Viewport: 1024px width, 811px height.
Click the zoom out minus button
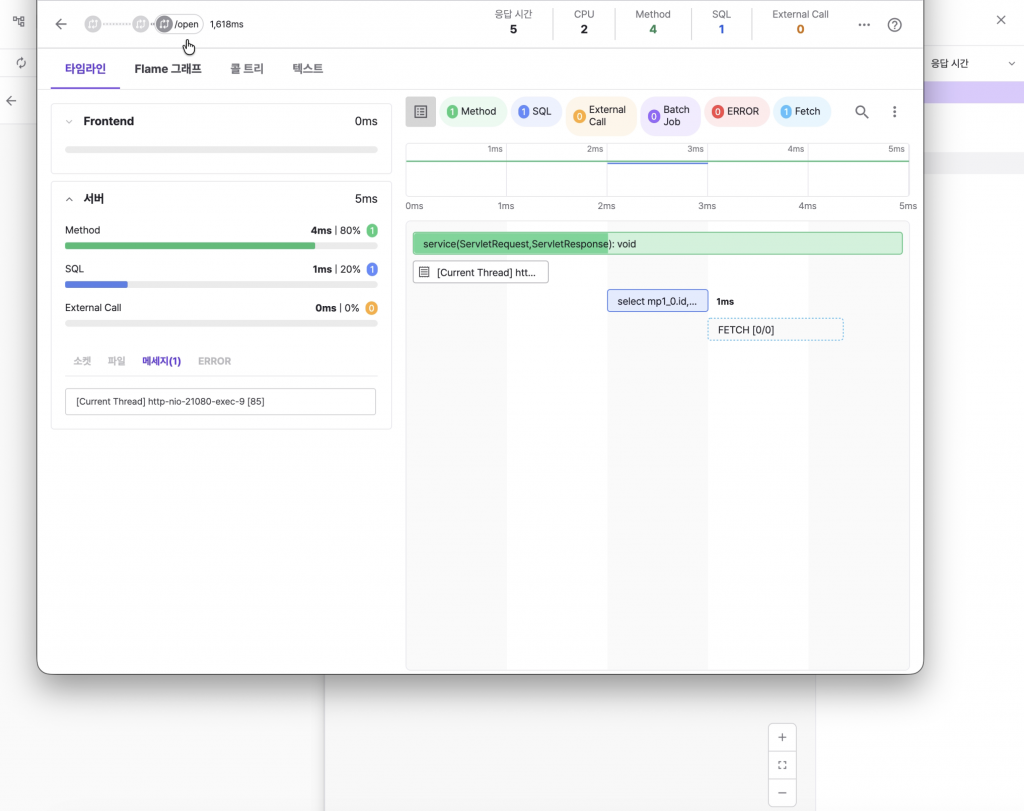(782, 792)
